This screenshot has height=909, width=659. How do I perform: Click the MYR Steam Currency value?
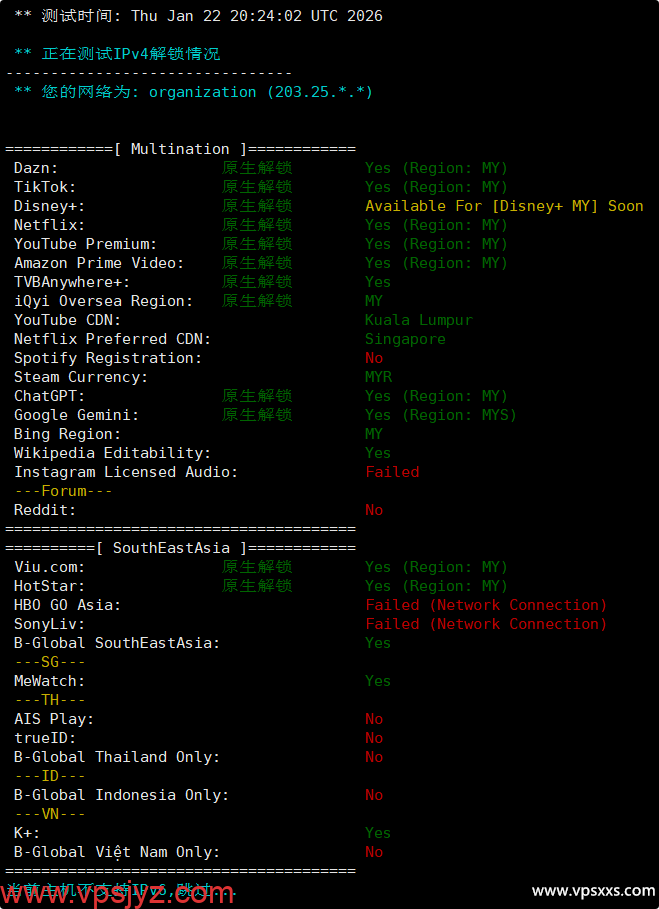point(378,377)
